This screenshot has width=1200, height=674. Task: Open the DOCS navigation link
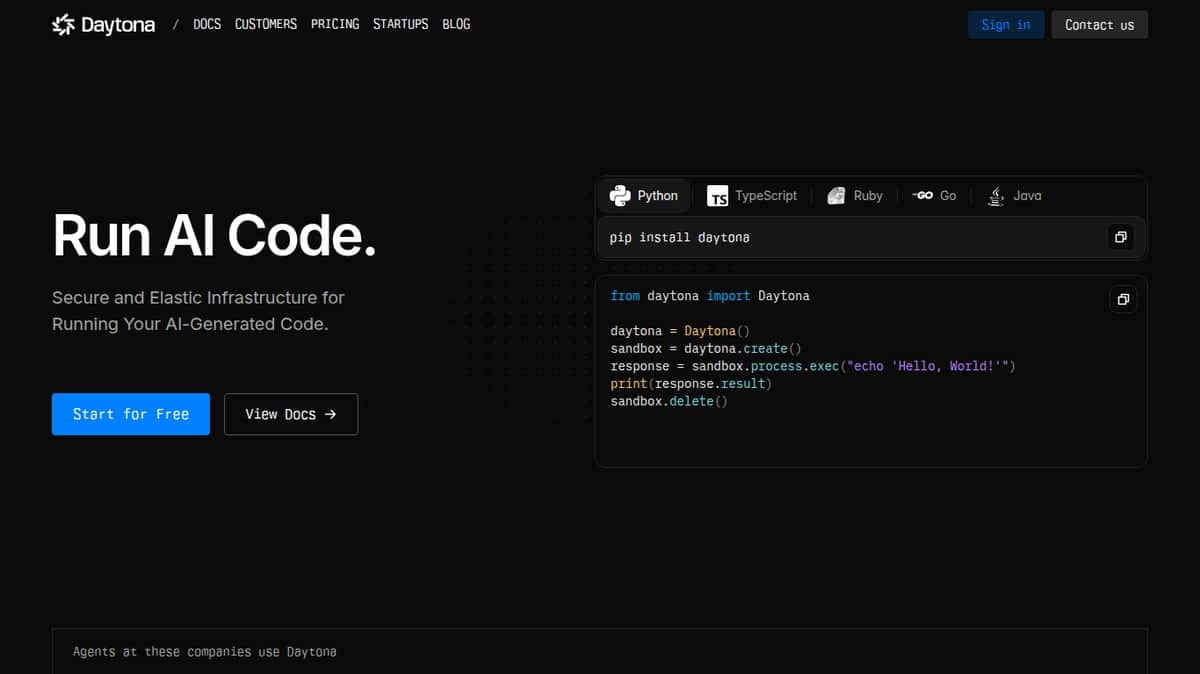[207, 24]
